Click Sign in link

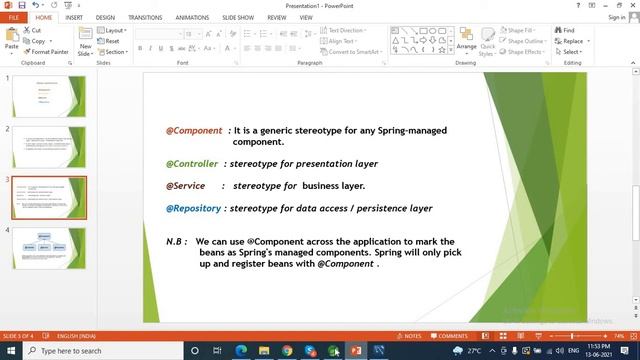coord(616,17)
